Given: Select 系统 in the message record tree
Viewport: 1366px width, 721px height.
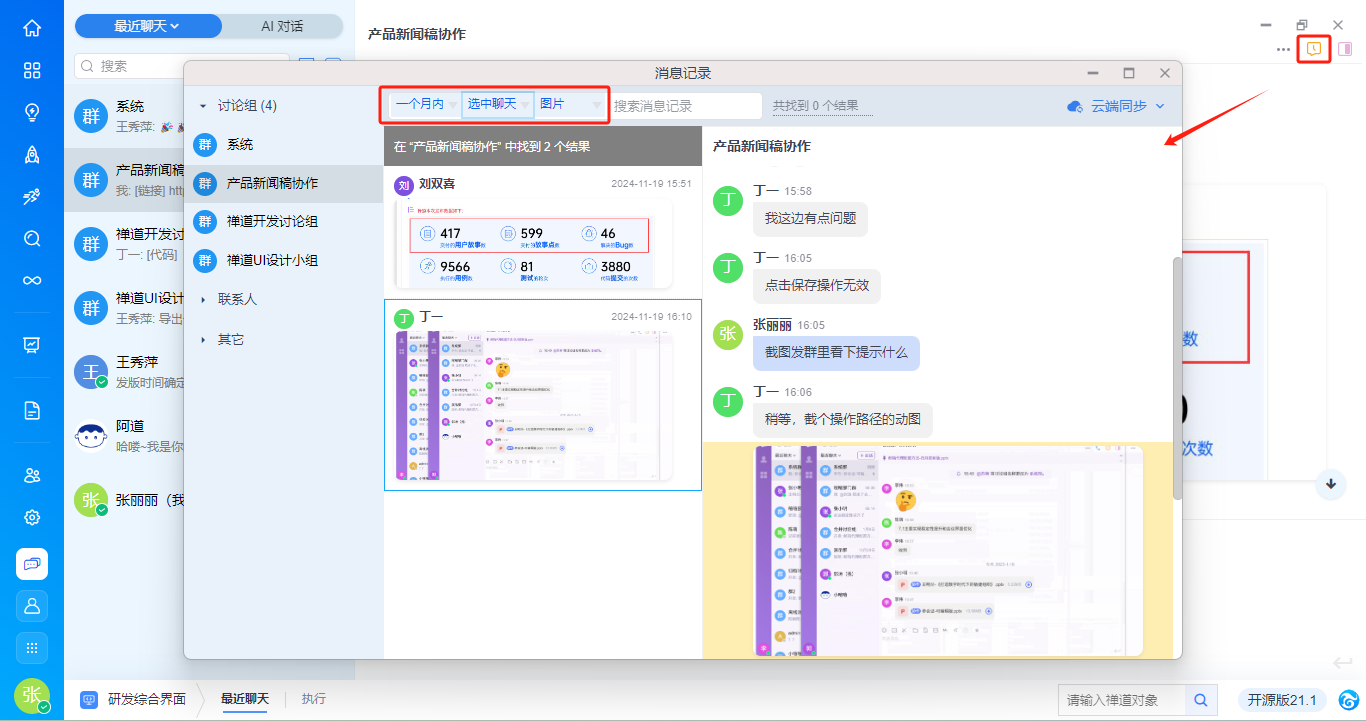Looking at the screenshot, I should coord(284,145).
